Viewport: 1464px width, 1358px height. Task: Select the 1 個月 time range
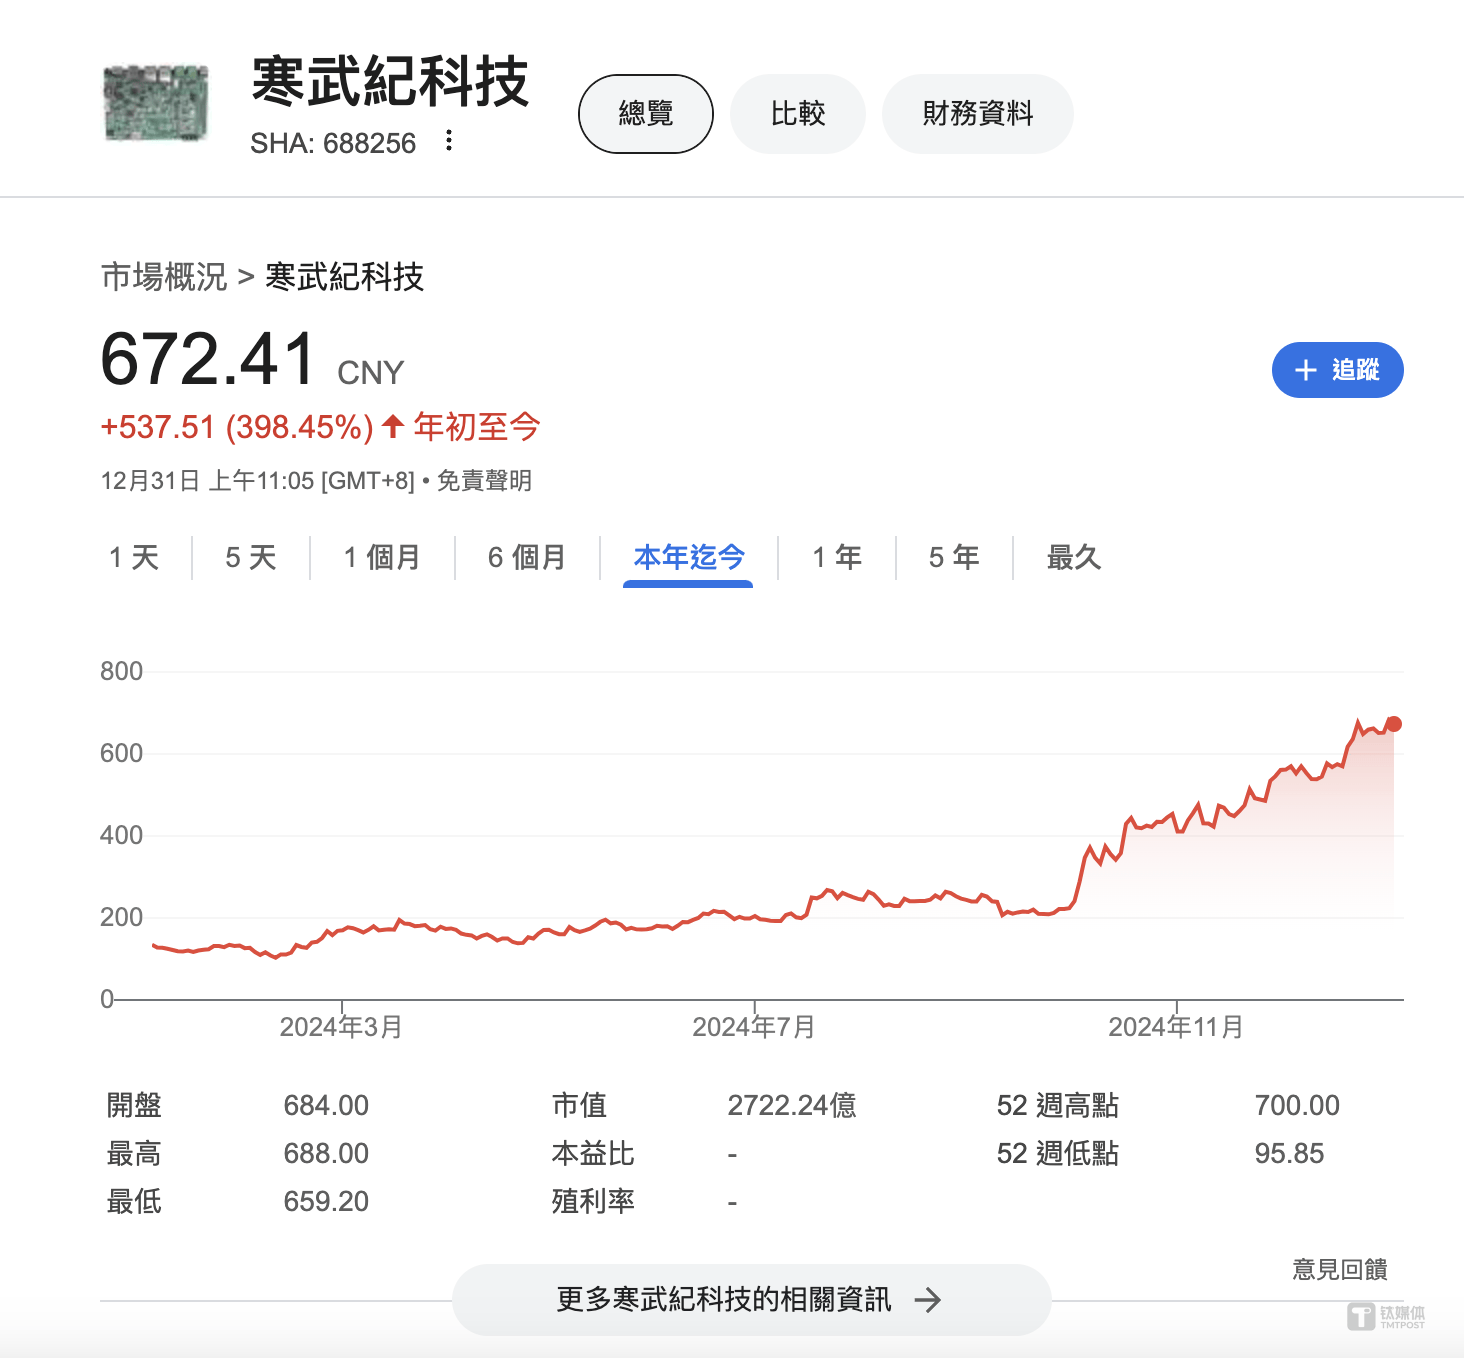click(382, 557)
